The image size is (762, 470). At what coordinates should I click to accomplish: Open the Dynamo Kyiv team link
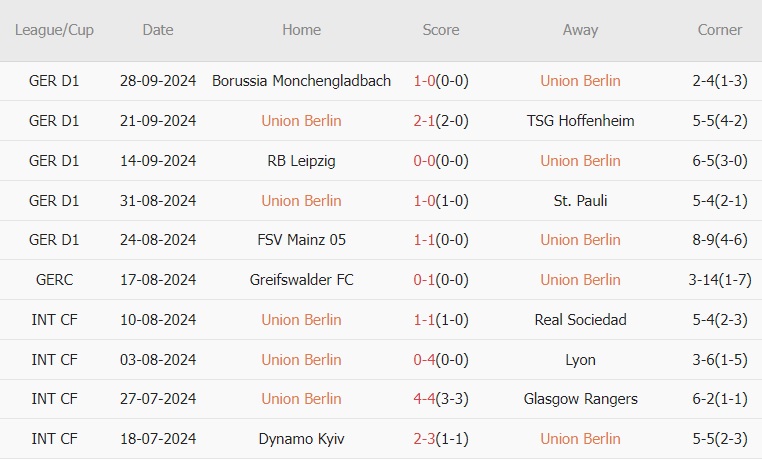coord(301,439)
